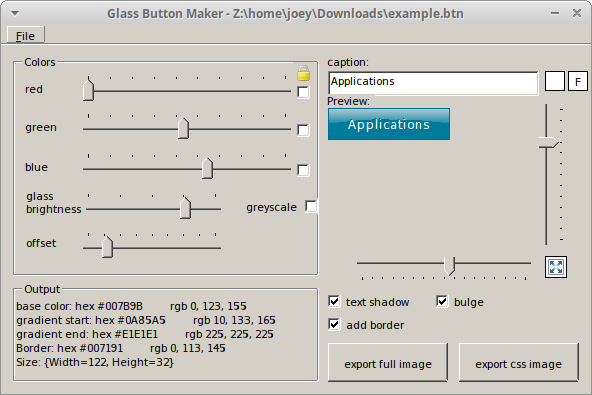
Task: Click the caption text field
Action: [x=433, y=83]
